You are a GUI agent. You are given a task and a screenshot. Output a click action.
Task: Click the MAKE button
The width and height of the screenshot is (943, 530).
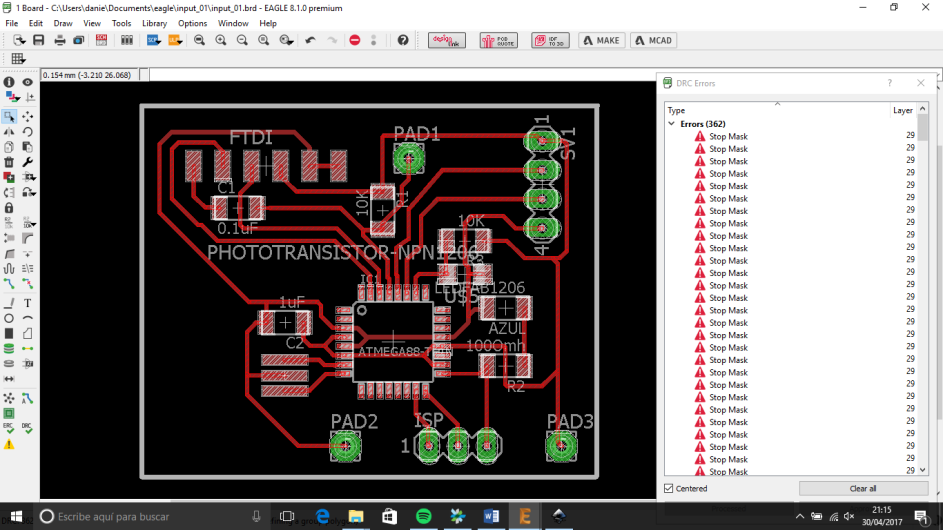(601, 40)
